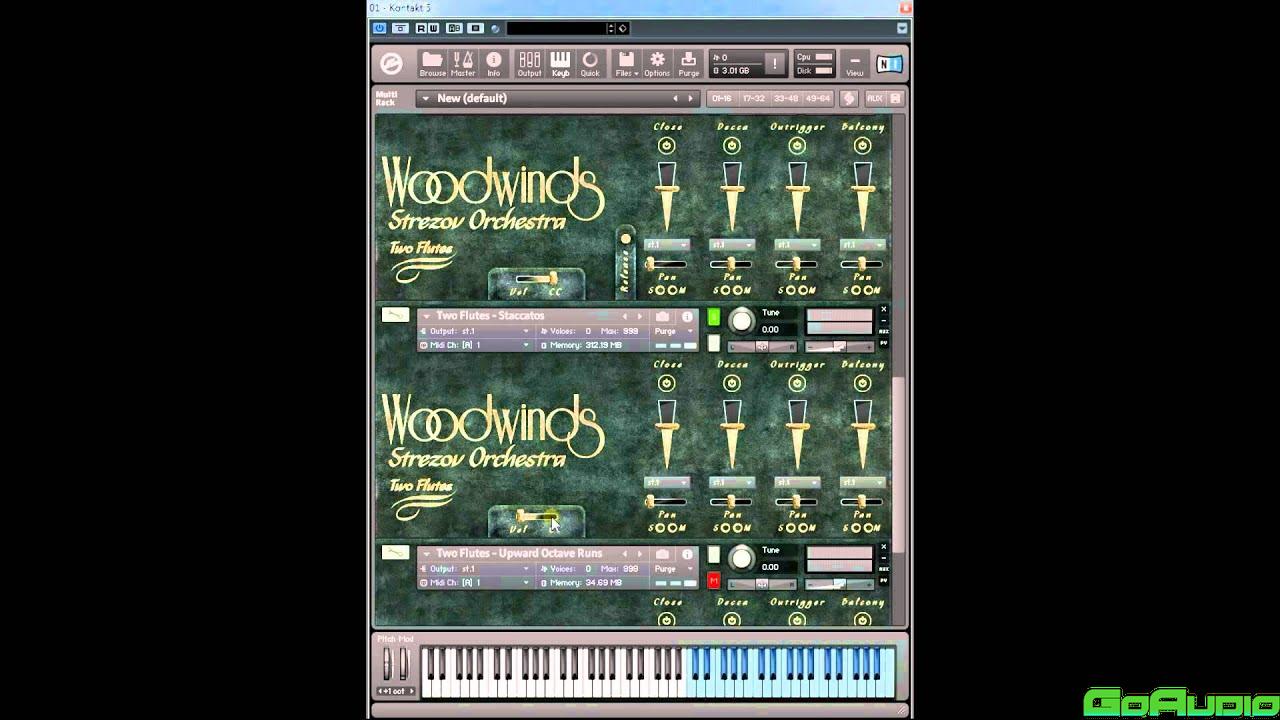Click the Pitch wheel
This screenshot has width=1280, height=720.
387,663
